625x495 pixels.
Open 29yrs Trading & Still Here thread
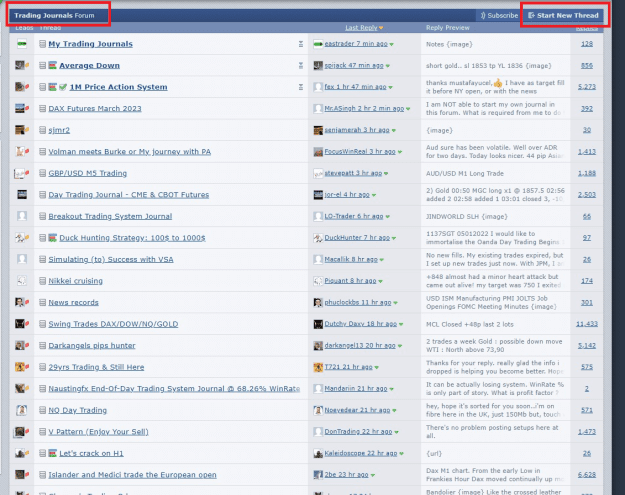click(96, 367)
